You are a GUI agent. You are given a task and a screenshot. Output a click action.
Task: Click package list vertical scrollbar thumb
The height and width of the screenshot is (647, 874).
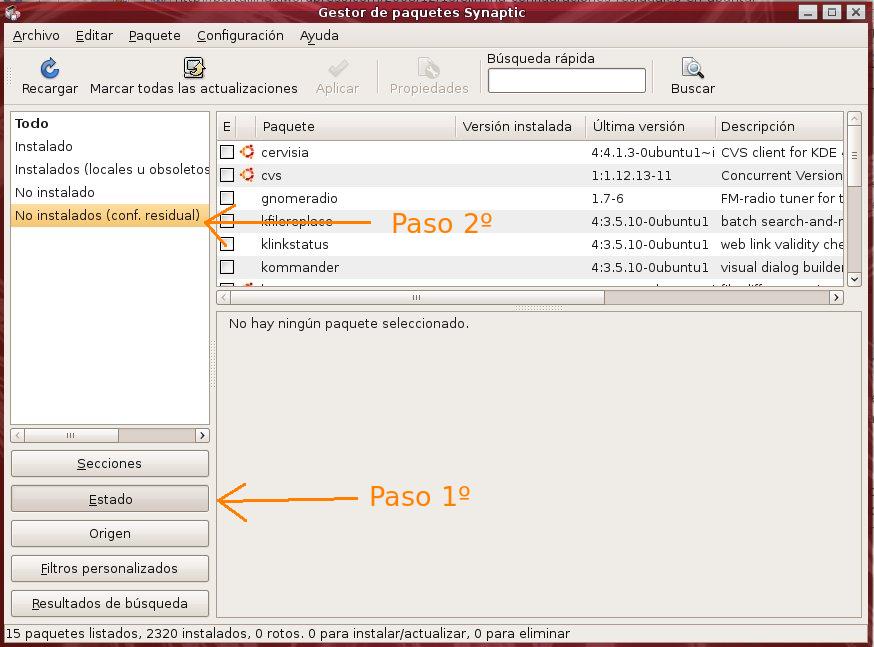pyautogui.click(x=854, y=157)
